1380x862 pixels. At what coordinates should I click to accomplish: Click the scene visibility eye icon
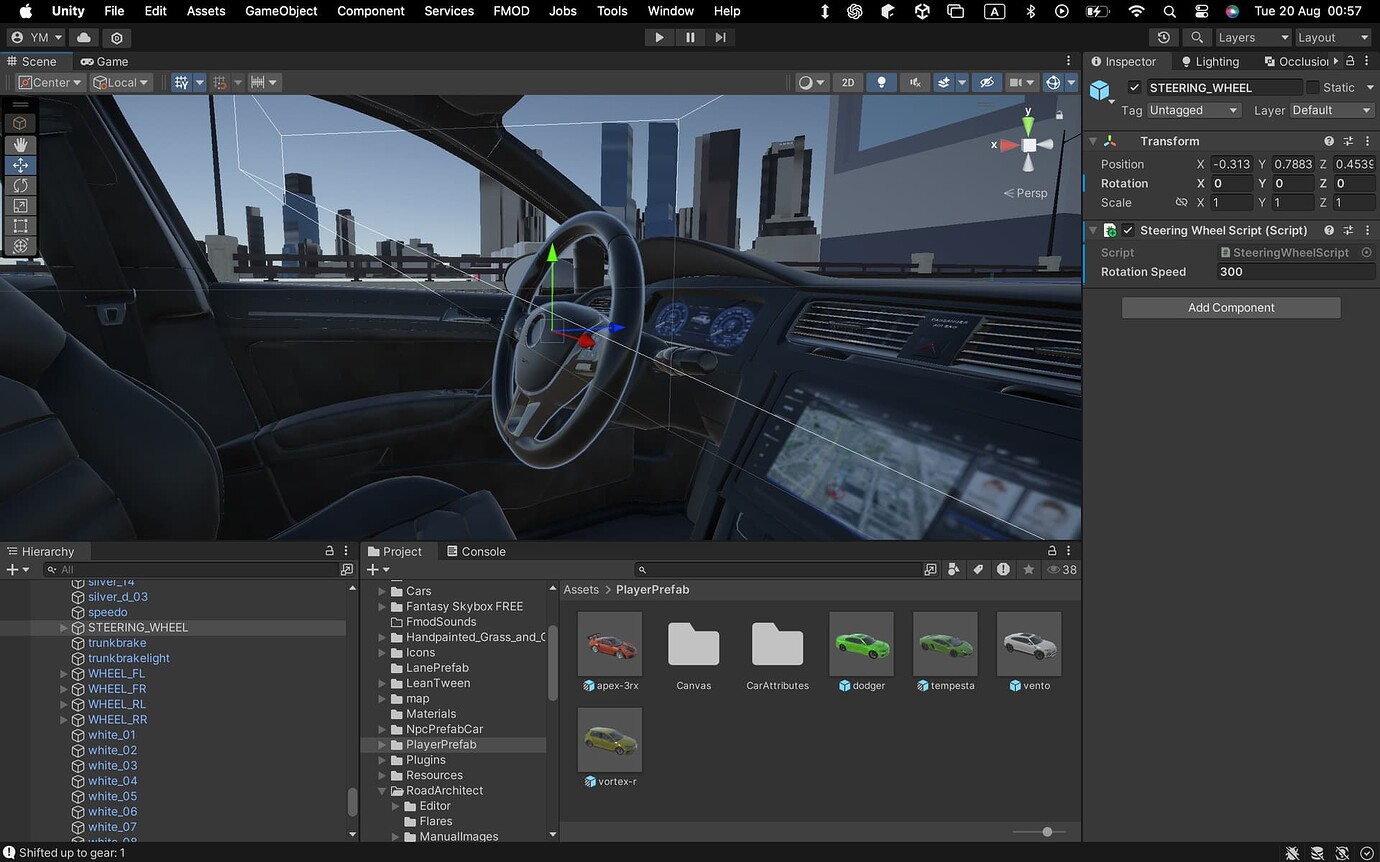986,82
